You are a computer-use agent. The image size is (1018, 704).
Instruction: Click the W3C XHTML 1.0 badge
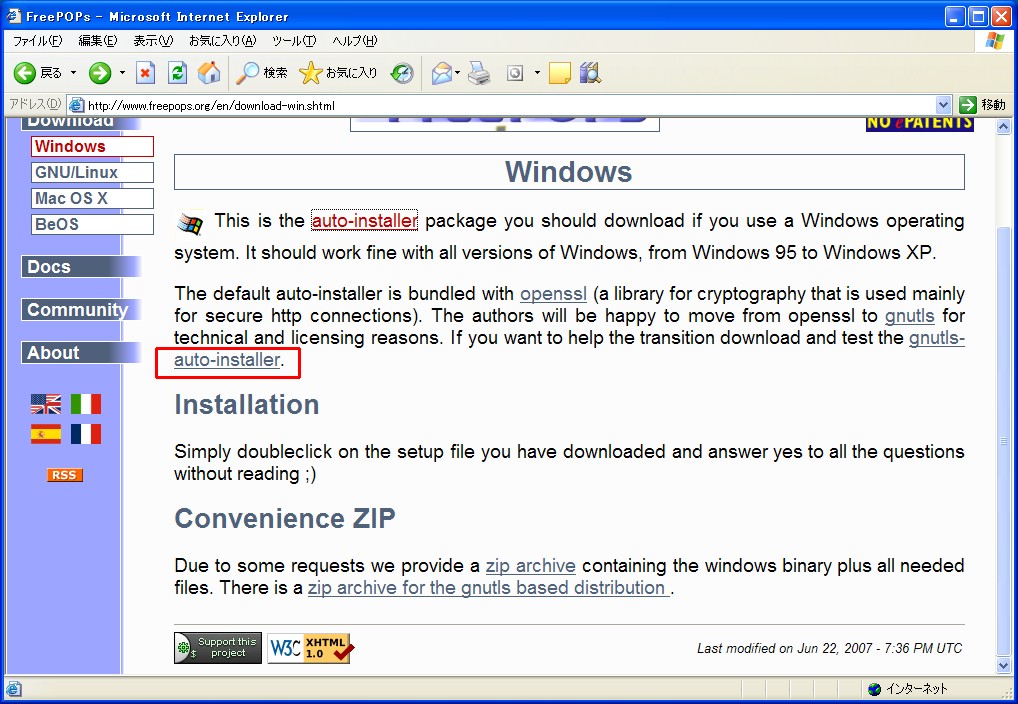[310, 647]
